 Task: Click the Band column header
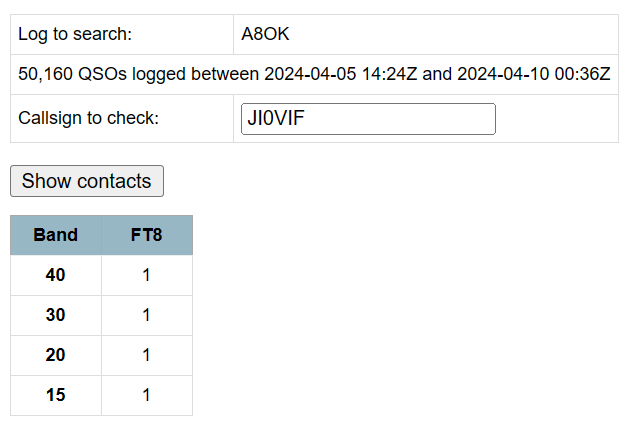55,235
